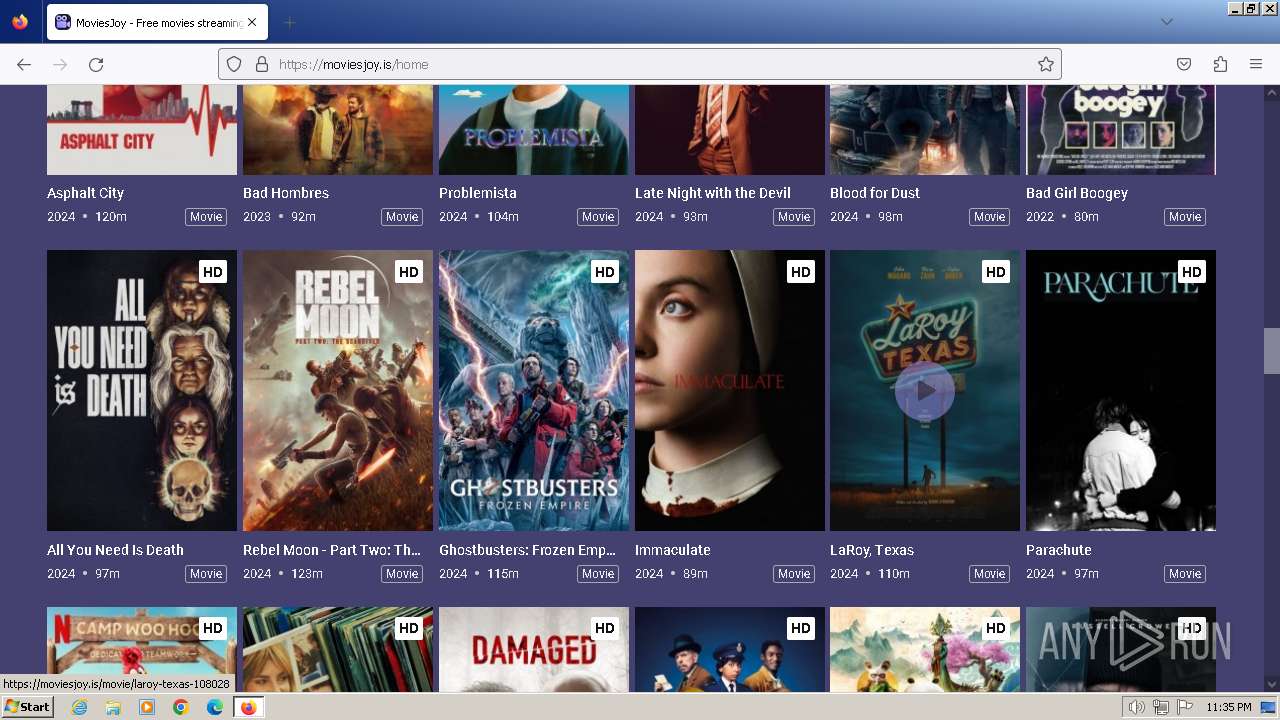Open the Camp Woo Hoo poster
Viewport: 1280px width, 720px height.
click(142, 649)
